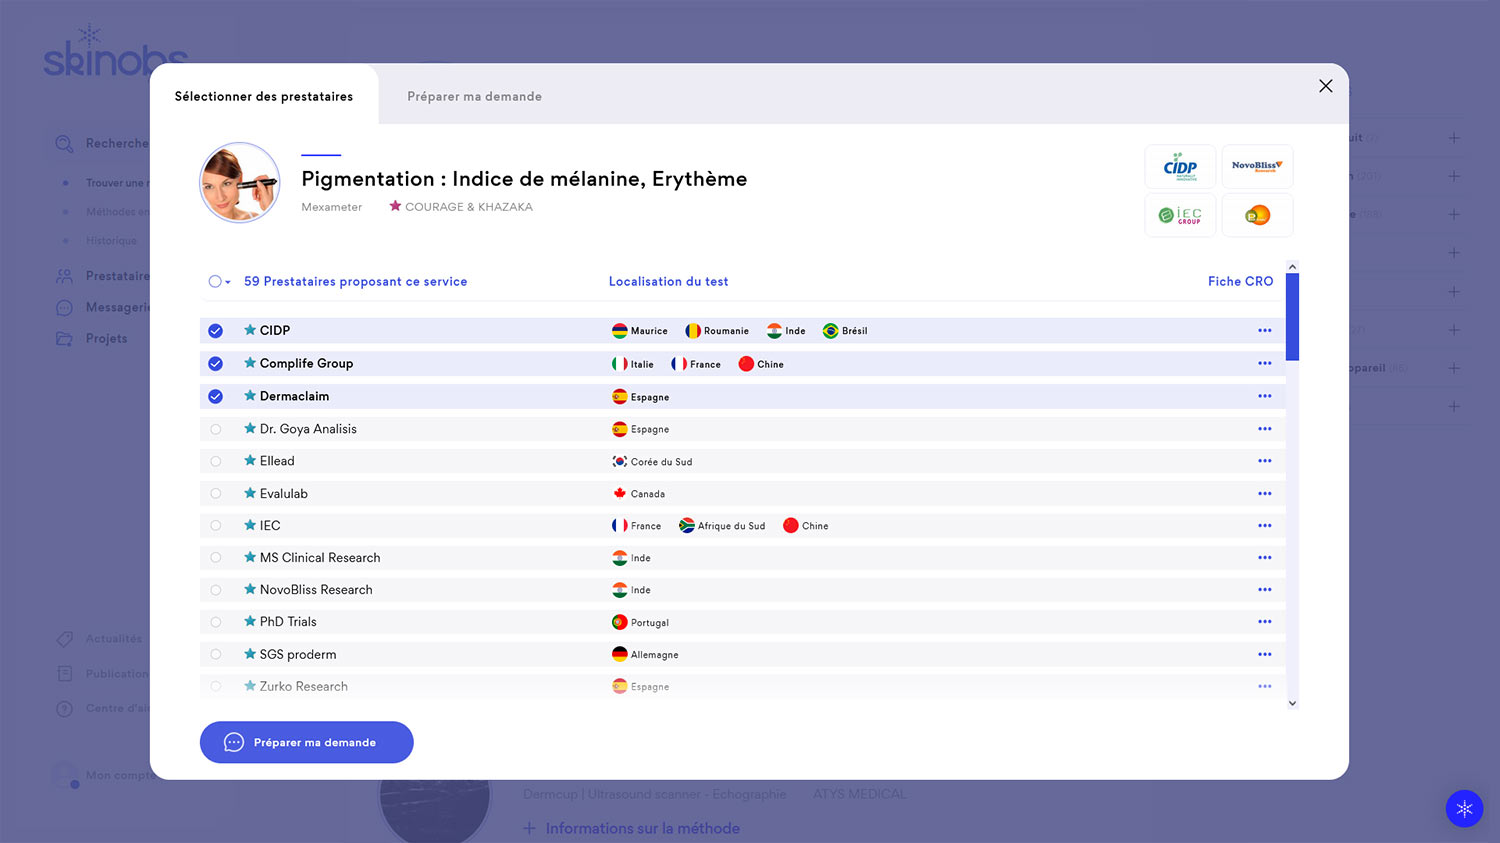Image resolution: width=1500 pixels, height=843 pixels.
Task: Click the Pigmentation method thumbnail photo
Action: 240,182
